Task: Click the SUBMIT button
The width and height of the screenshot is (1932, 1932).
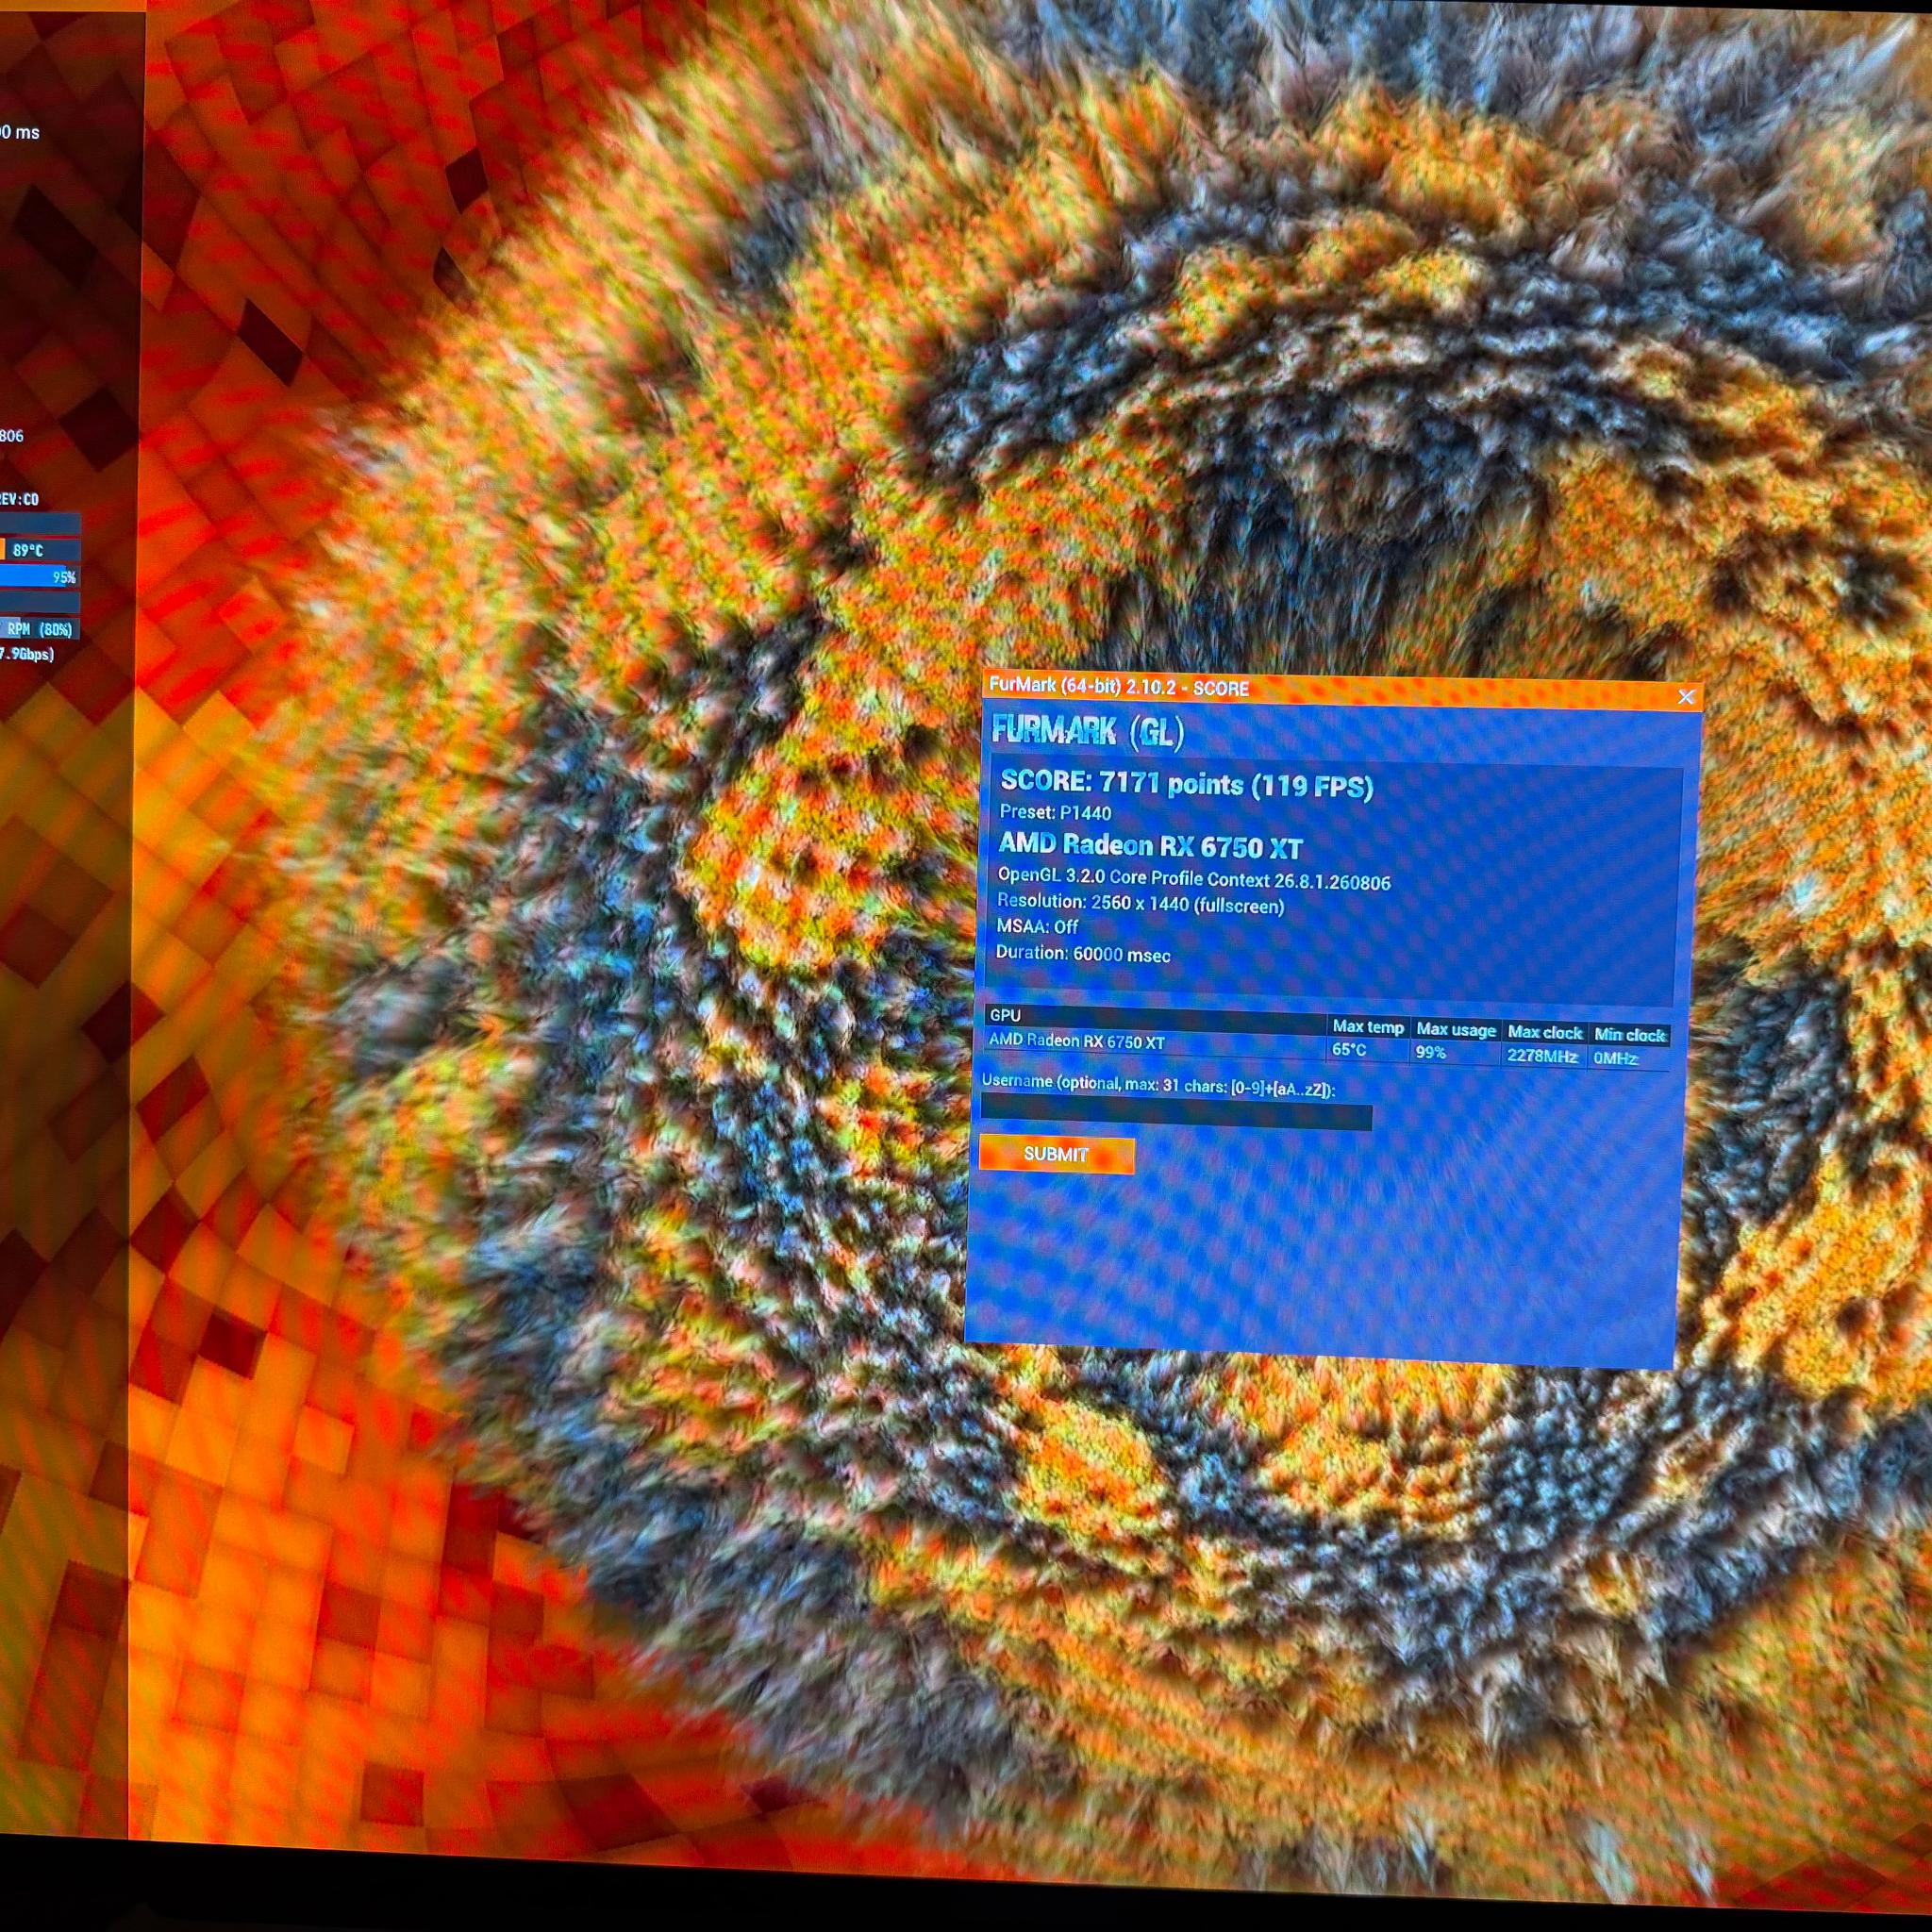Action: point(1056,1154)
